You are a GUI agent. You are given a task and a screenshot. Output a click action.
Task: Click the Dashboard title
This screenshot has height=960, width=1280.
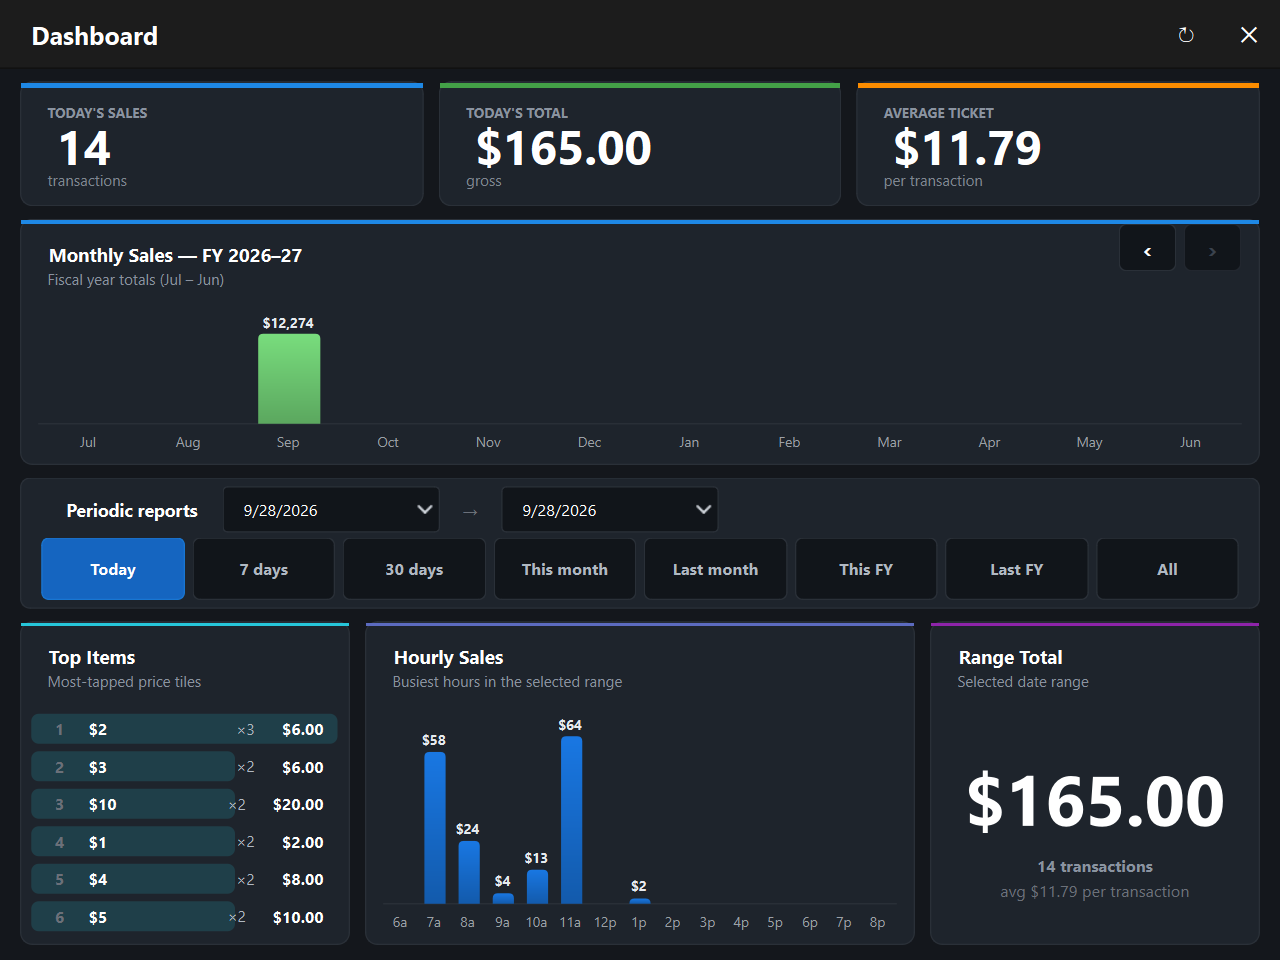point(95,36)
